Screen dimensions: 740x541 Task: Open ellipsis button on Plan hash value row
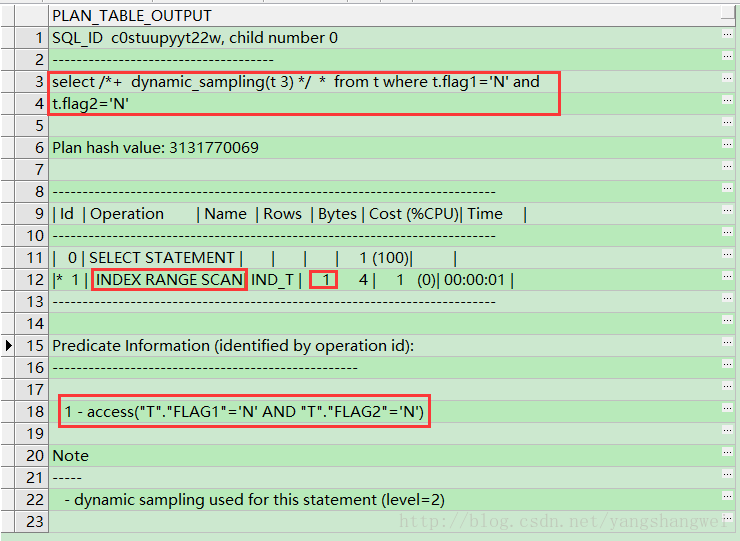[727, 148]
